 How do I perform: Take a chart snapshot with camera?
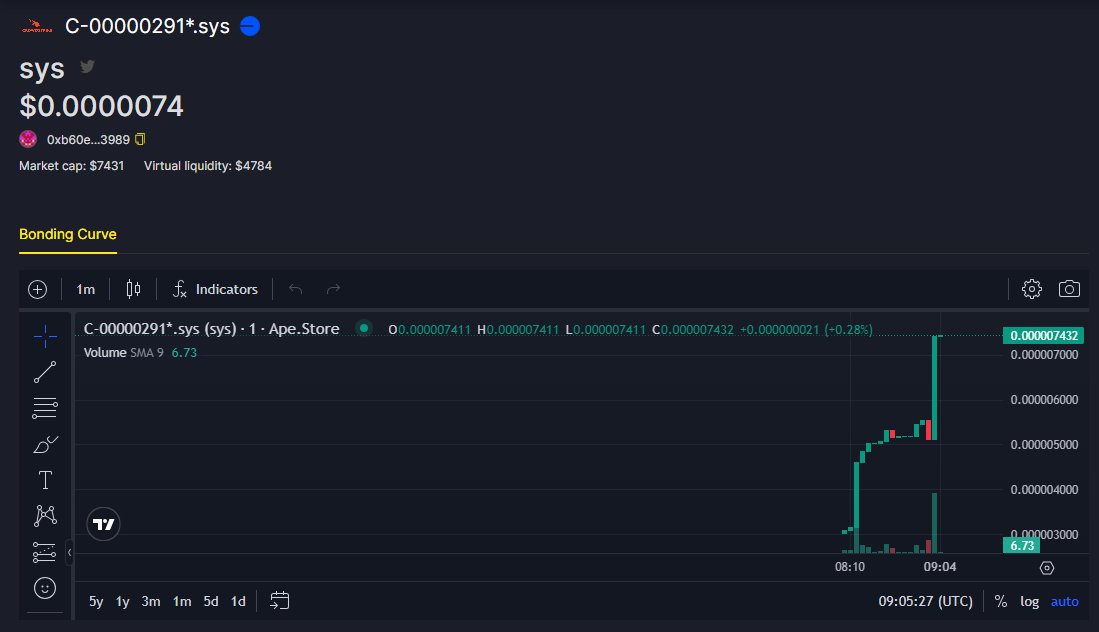point(1069,289)
